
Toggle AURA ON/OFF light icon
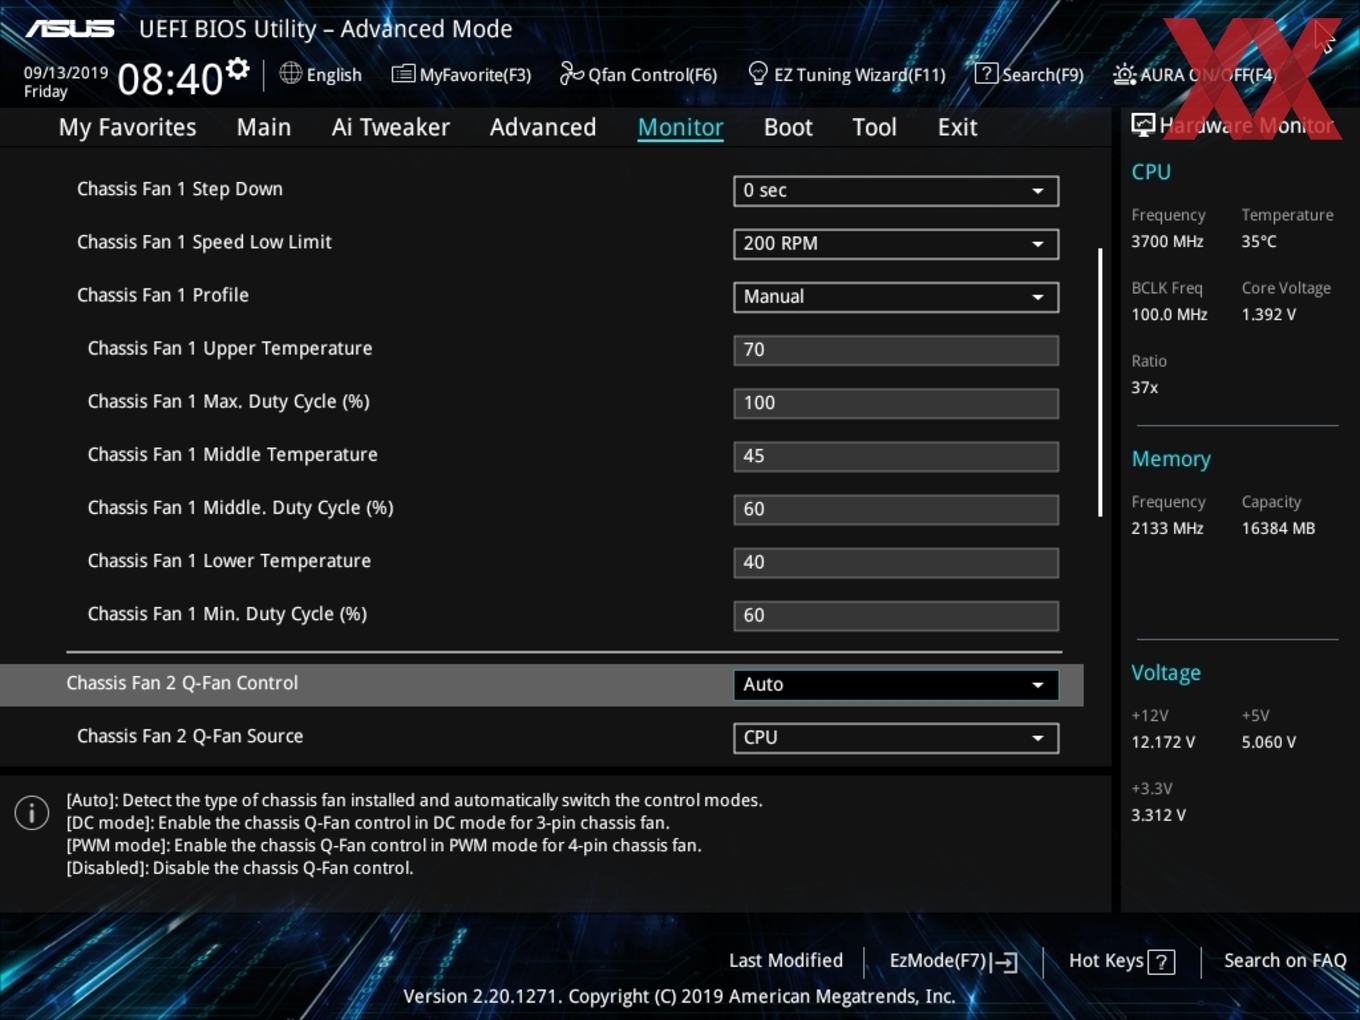pyautogui.click(x=1124, y=74)
